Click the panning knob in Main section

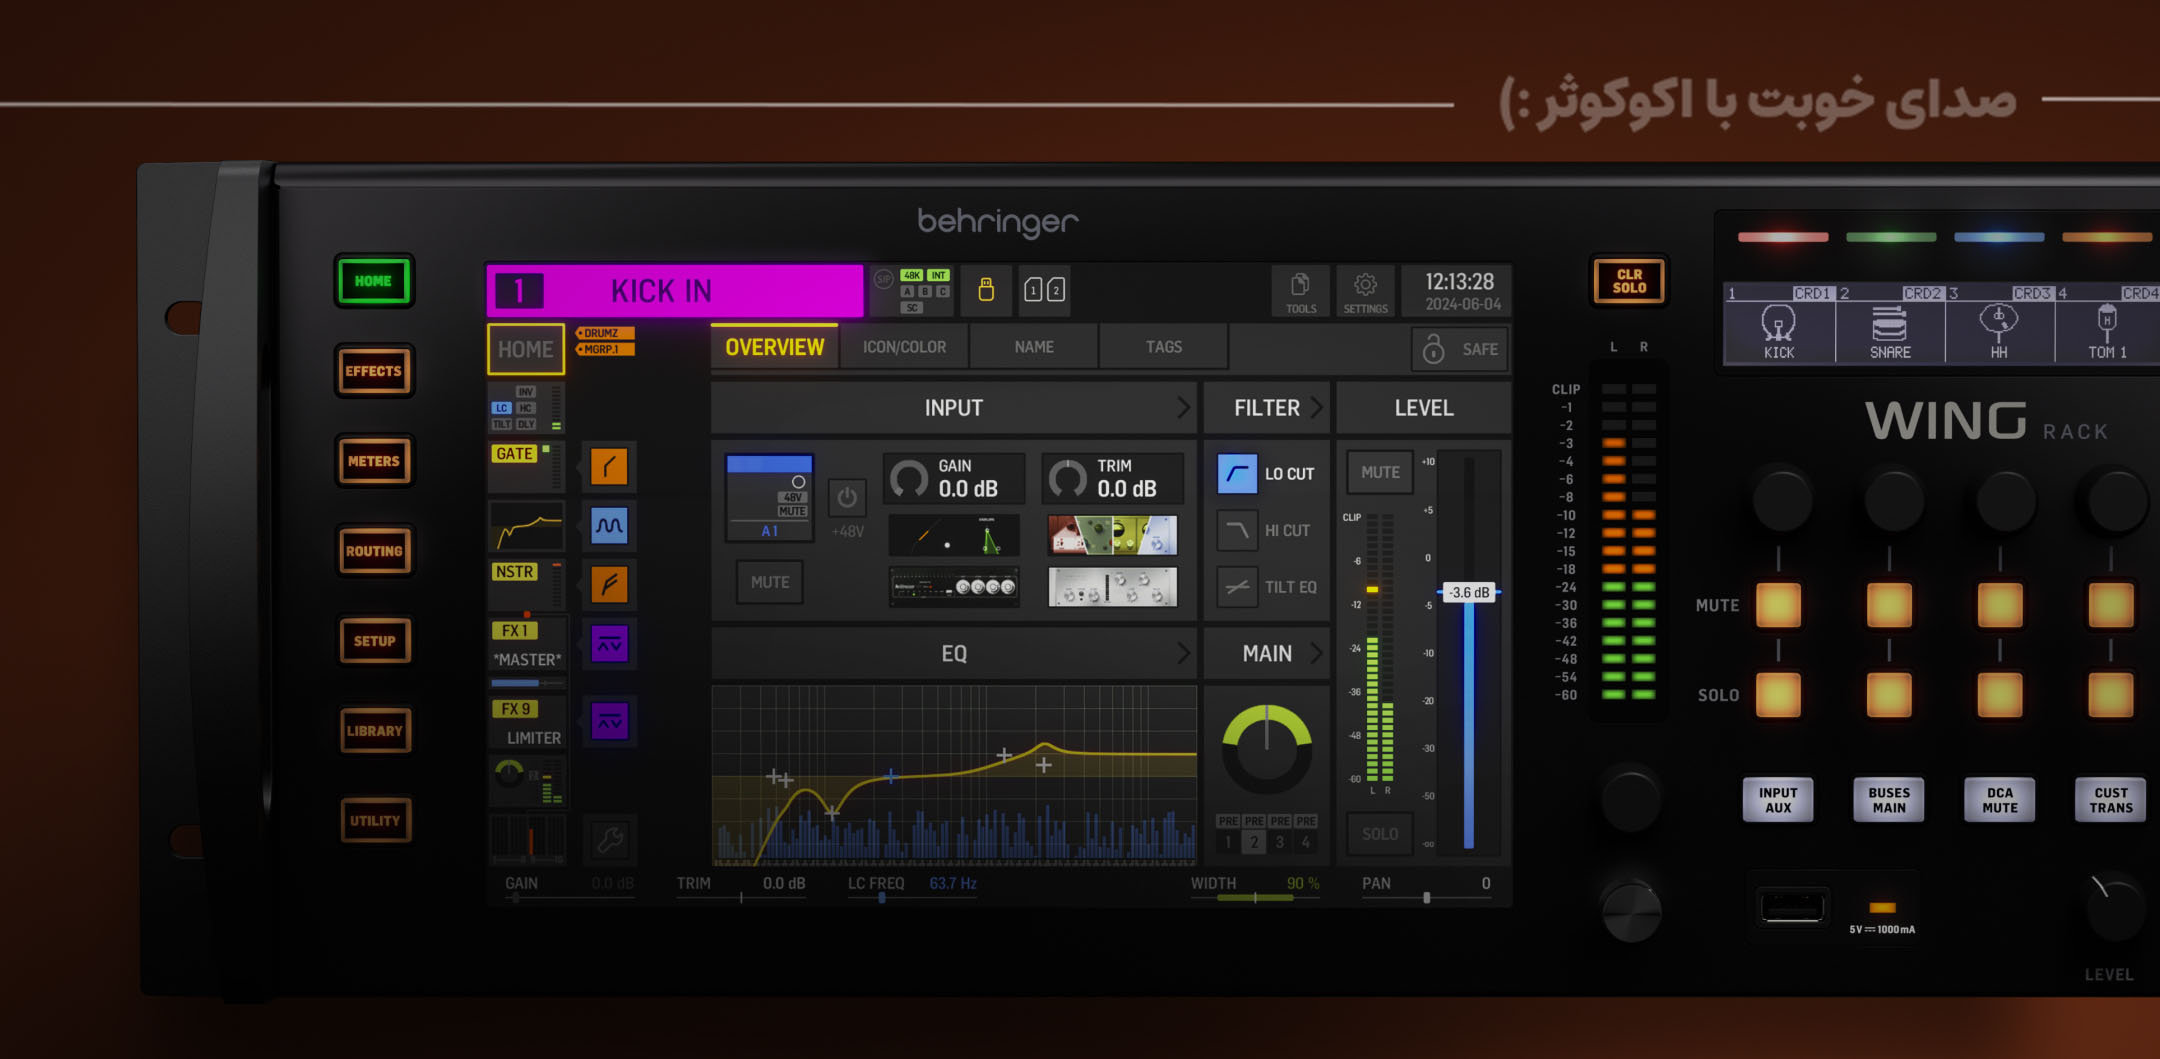pos(1267,750)
